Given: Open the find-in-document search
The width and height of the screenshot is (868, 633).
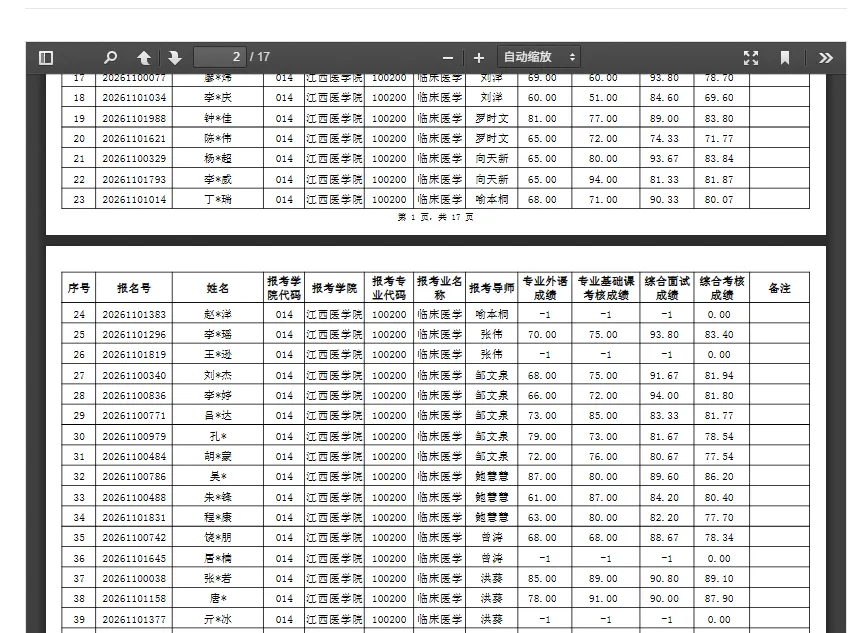Looking at the screenshot, I should pyautogui.click(x=111, y=58).
